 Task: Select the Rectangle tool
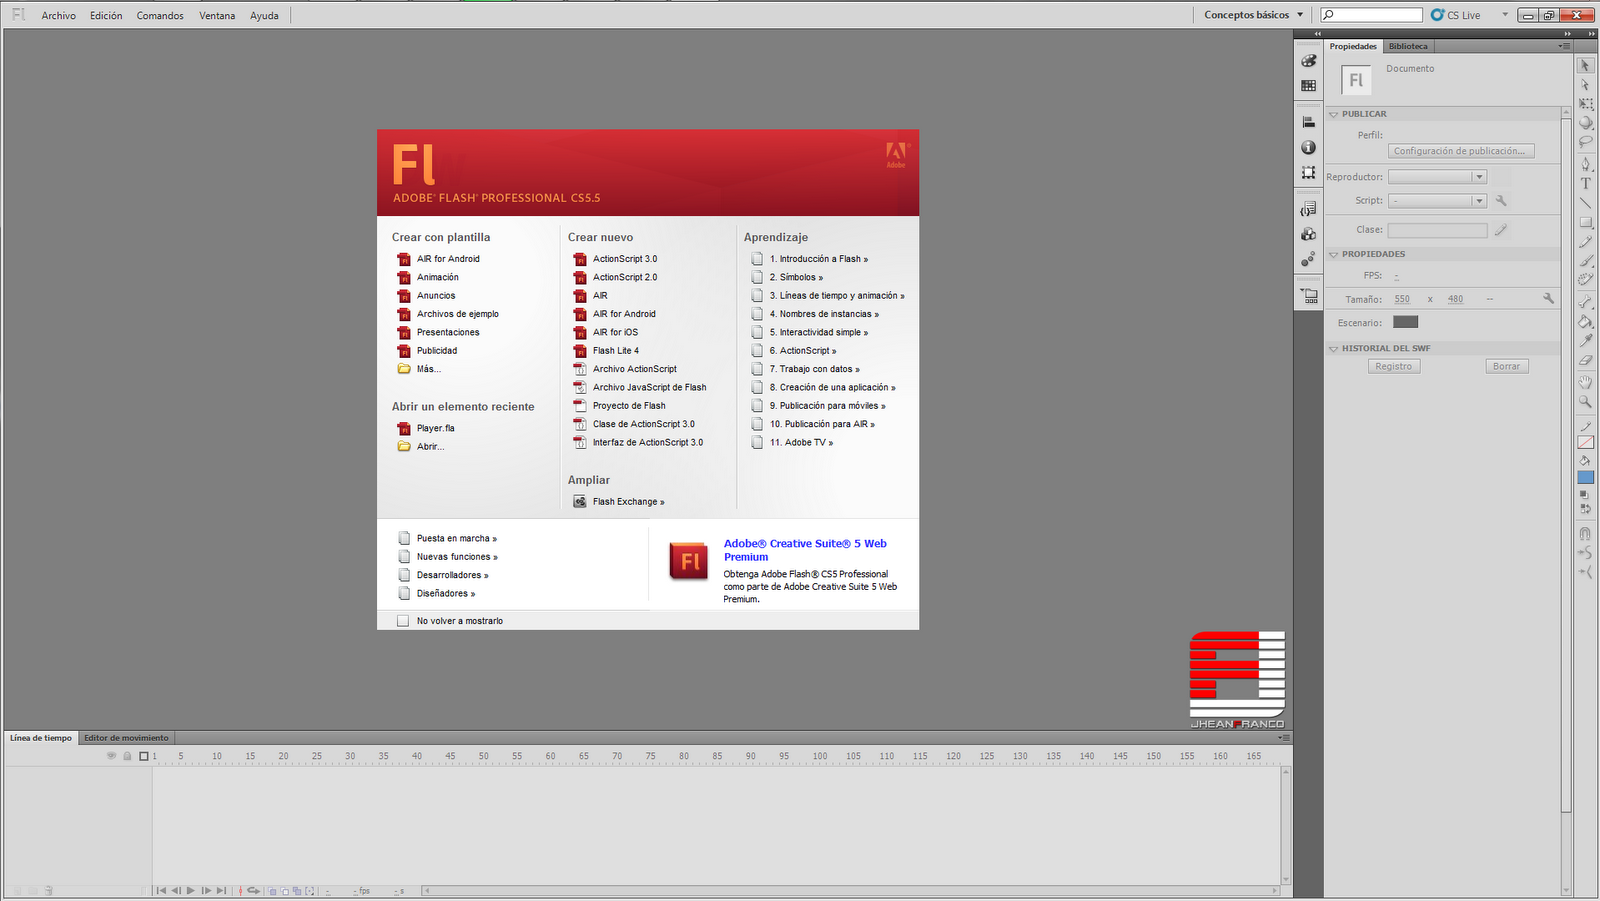(1585, 222)
